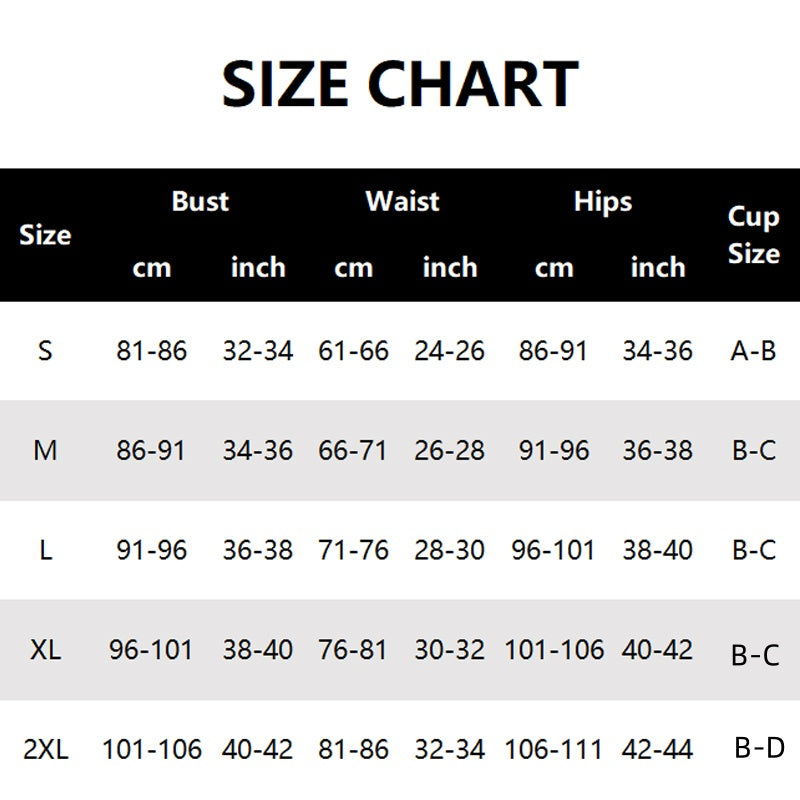Image resolution: width=800 pixels, height=800 pixels.
Task: Select the Waist column header
Action: click(x=403, y=201)
